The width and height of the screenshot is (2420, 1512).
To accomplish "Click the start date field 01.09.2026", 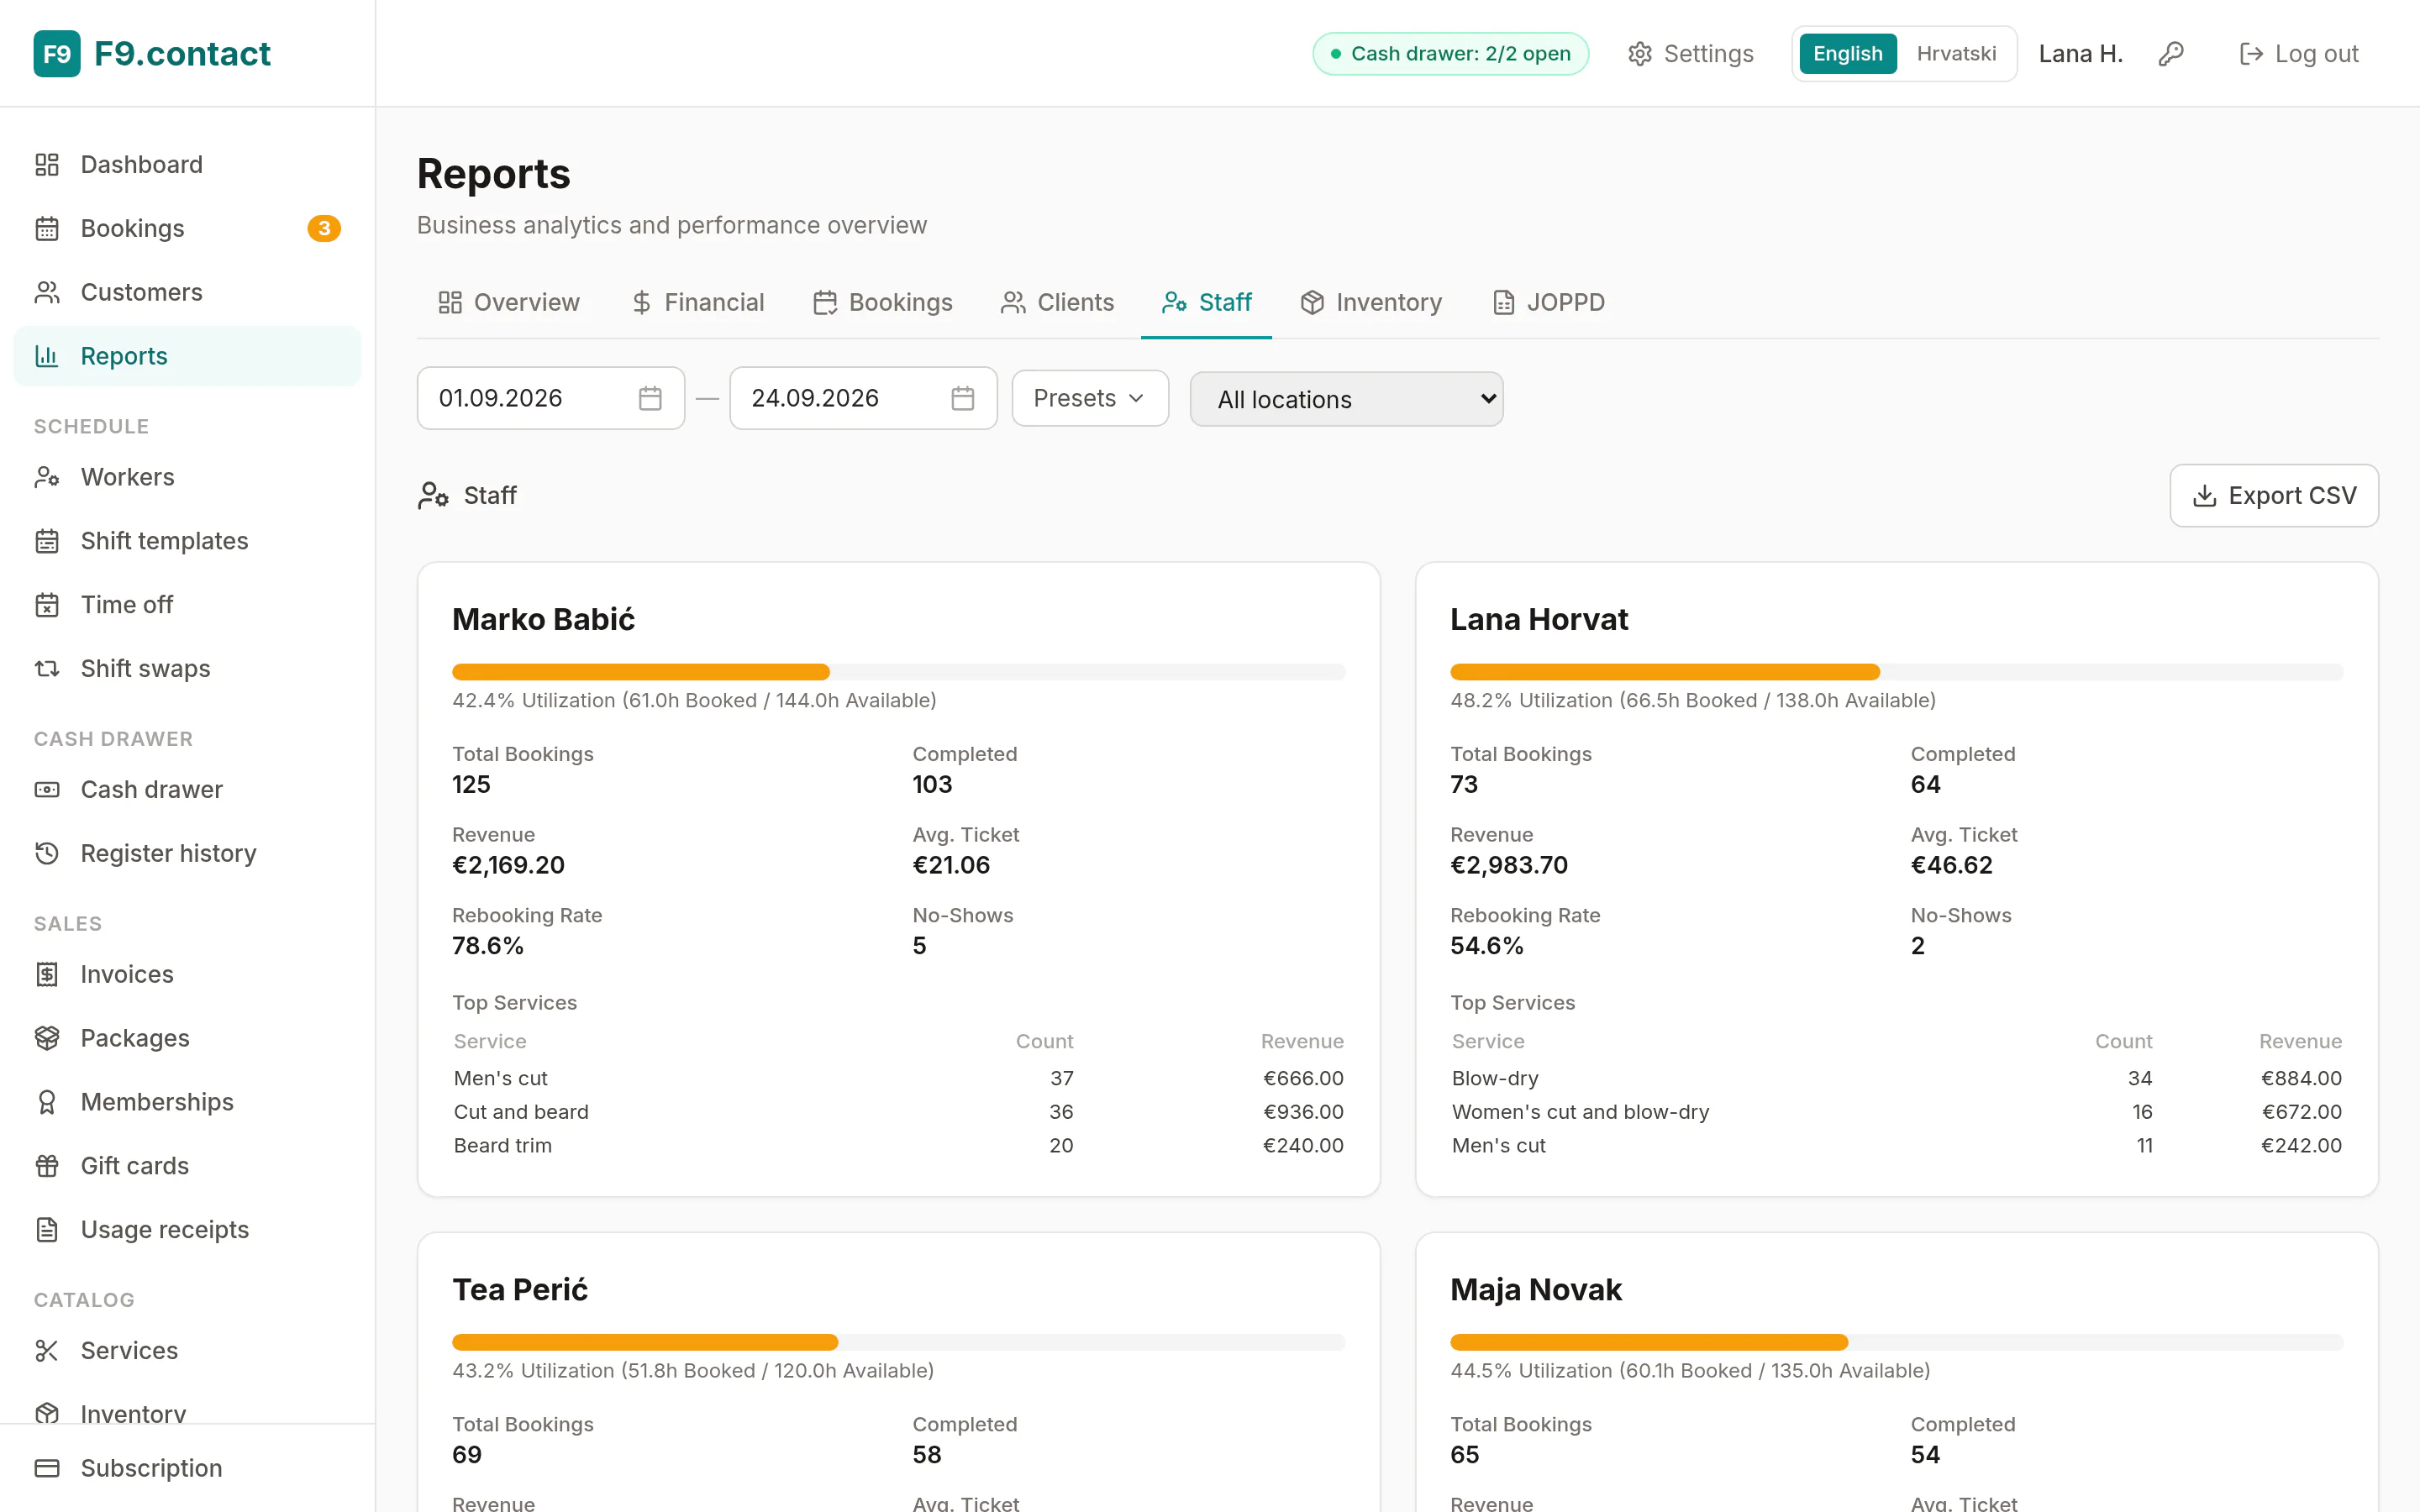I will (551, 398).
